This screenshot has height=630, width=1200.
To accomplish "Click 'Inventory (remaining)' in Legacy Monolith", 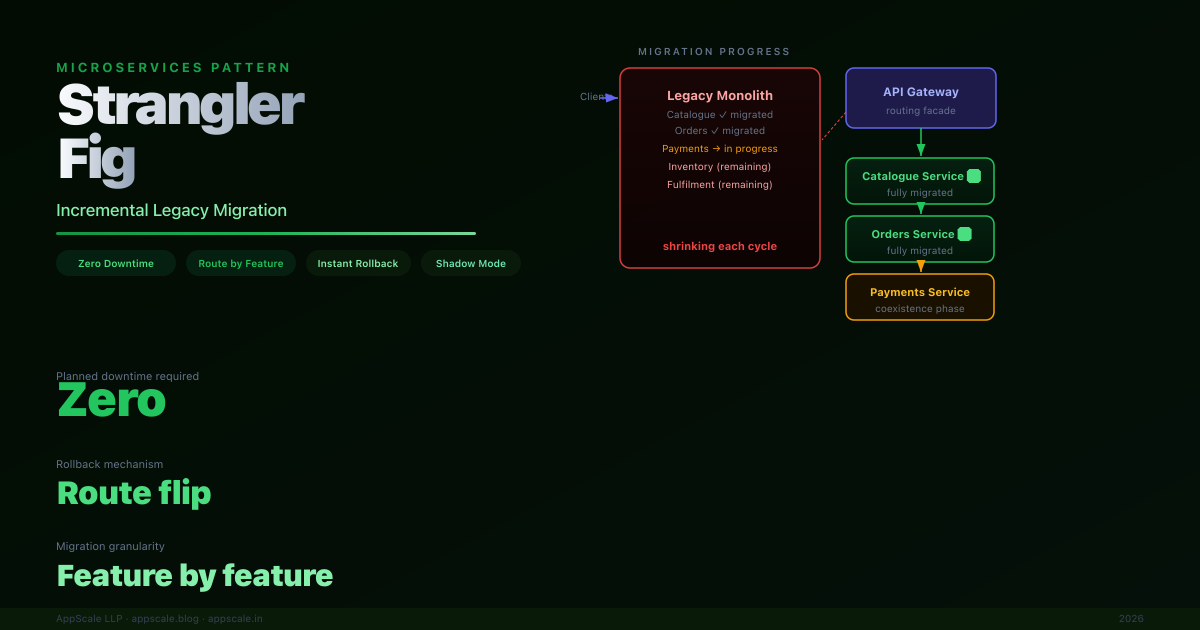I will [719, 167].
